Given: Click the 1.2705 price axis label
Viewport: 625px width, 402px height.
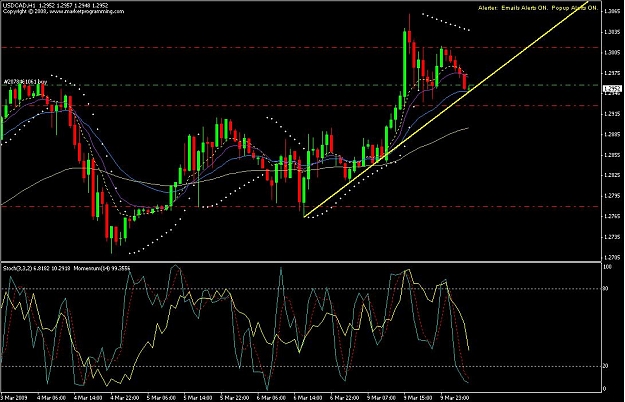Looking at the screenshot, I should pyautogui.click(x=612, y=257).
